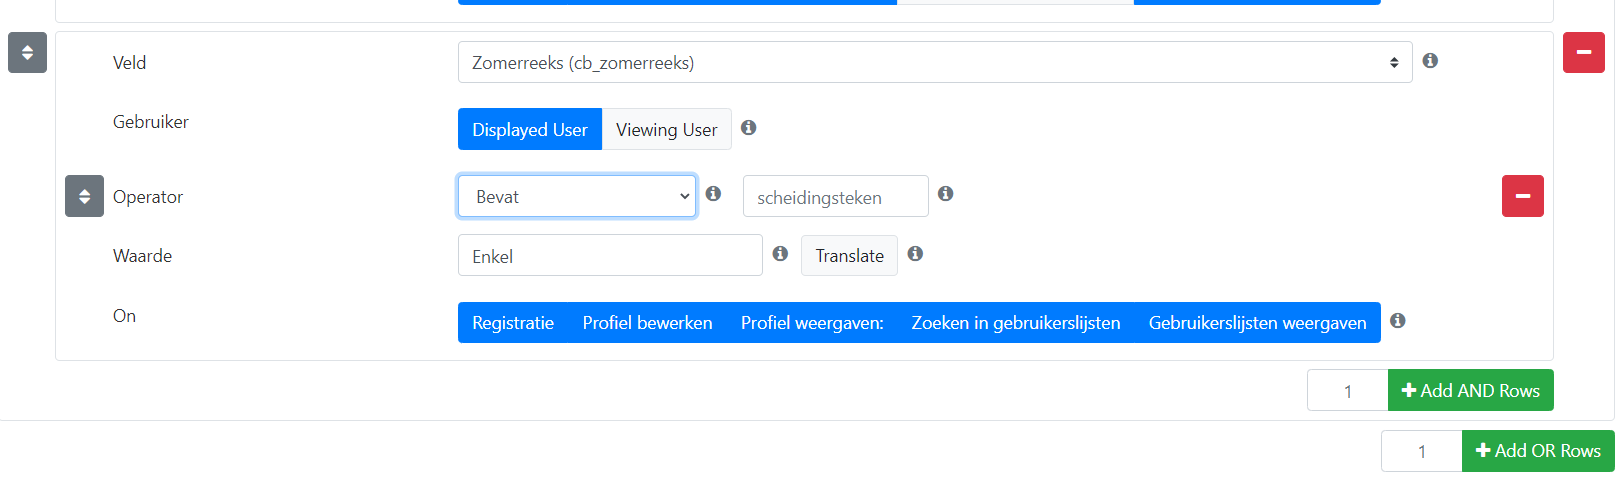Click the Translate button

click(849, 255)
